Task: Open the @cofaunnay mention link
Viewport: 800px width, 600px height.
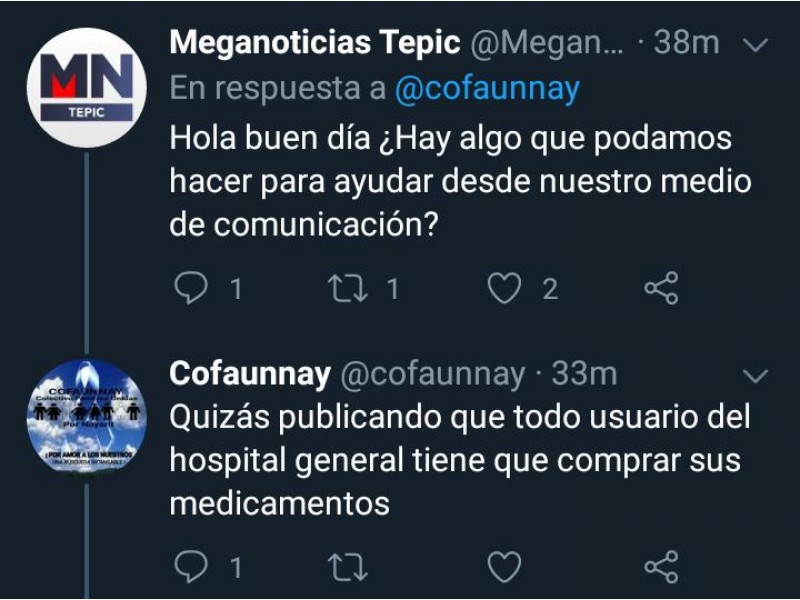Action: tap(487, 89)
